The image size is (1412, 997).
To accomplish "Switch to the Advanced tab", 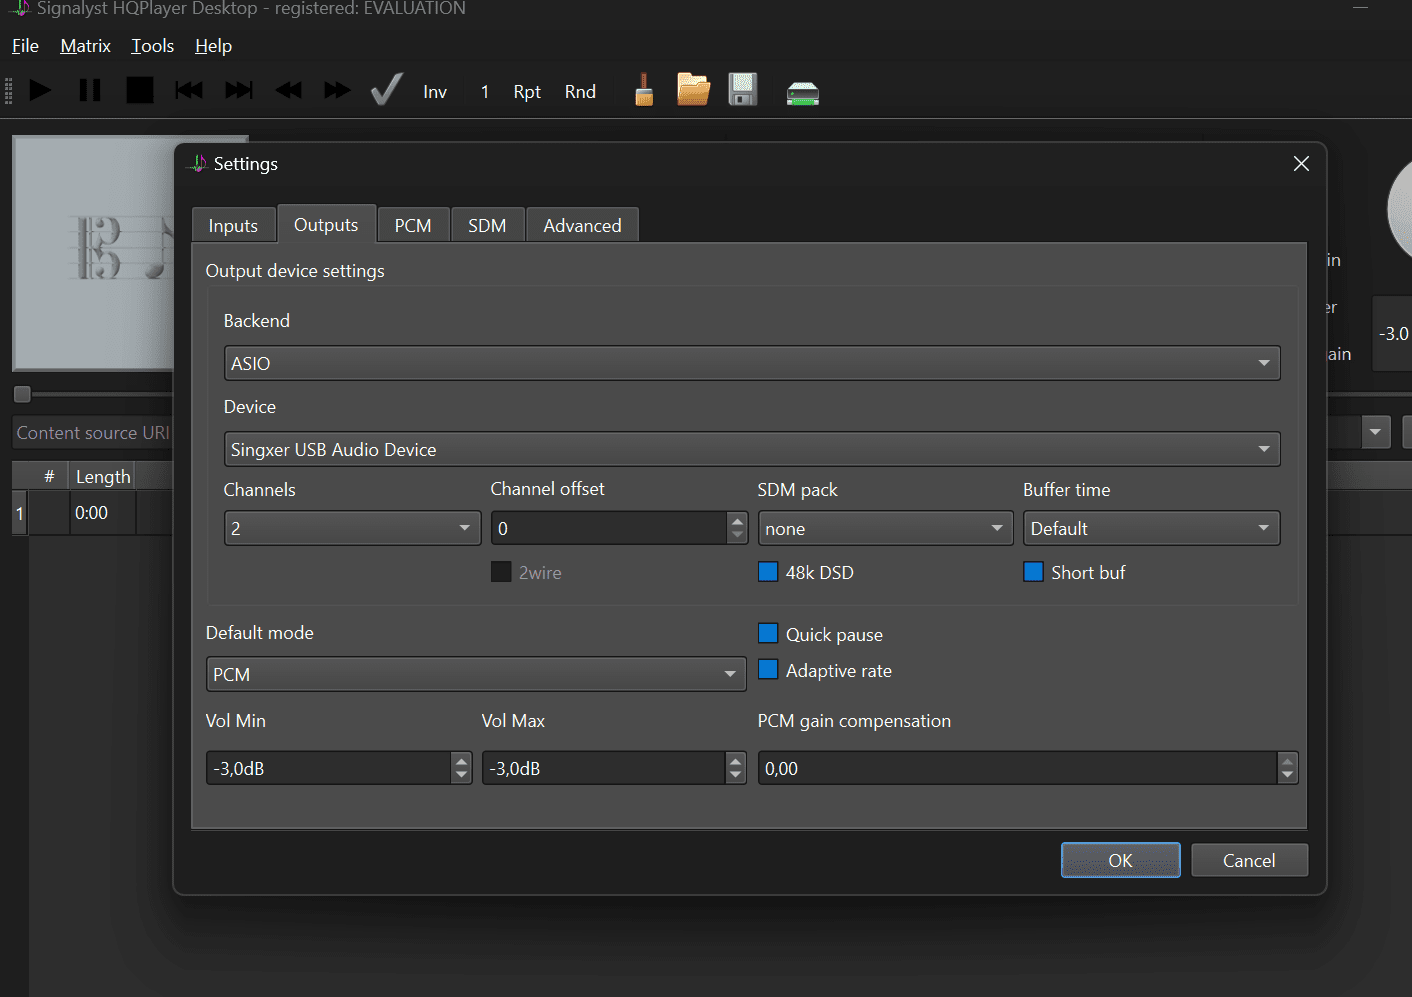I will tap(582, 226).
